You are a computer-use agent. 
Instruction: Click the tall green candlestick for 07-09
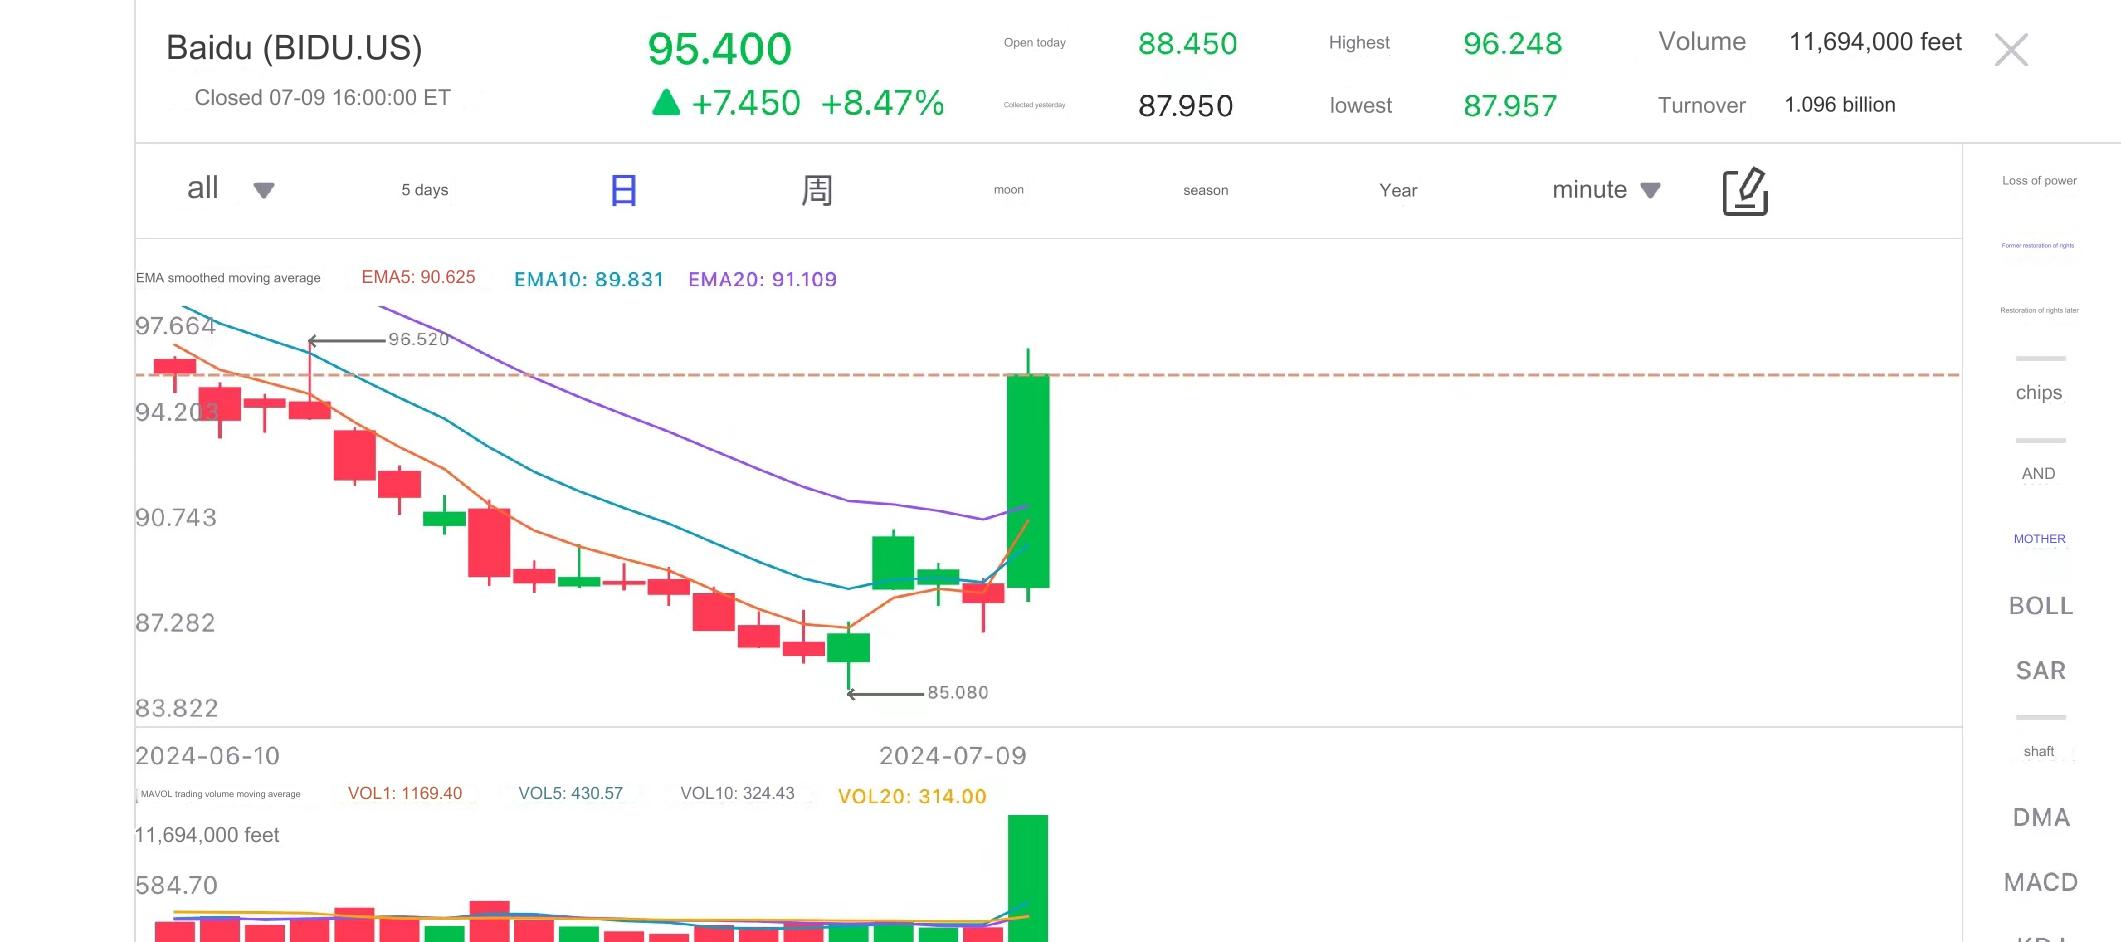pyautogui.click(x=1027, y=480)
